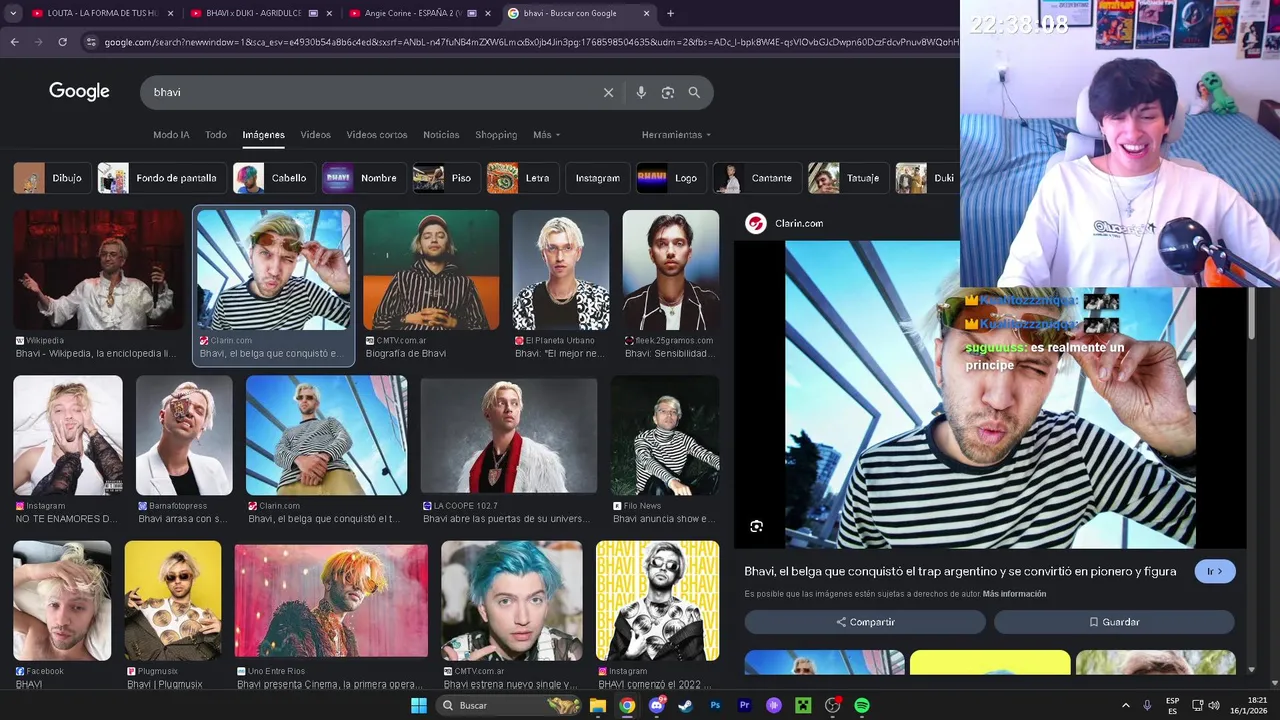Expand the Más dropdown

[x=546, y=134]
